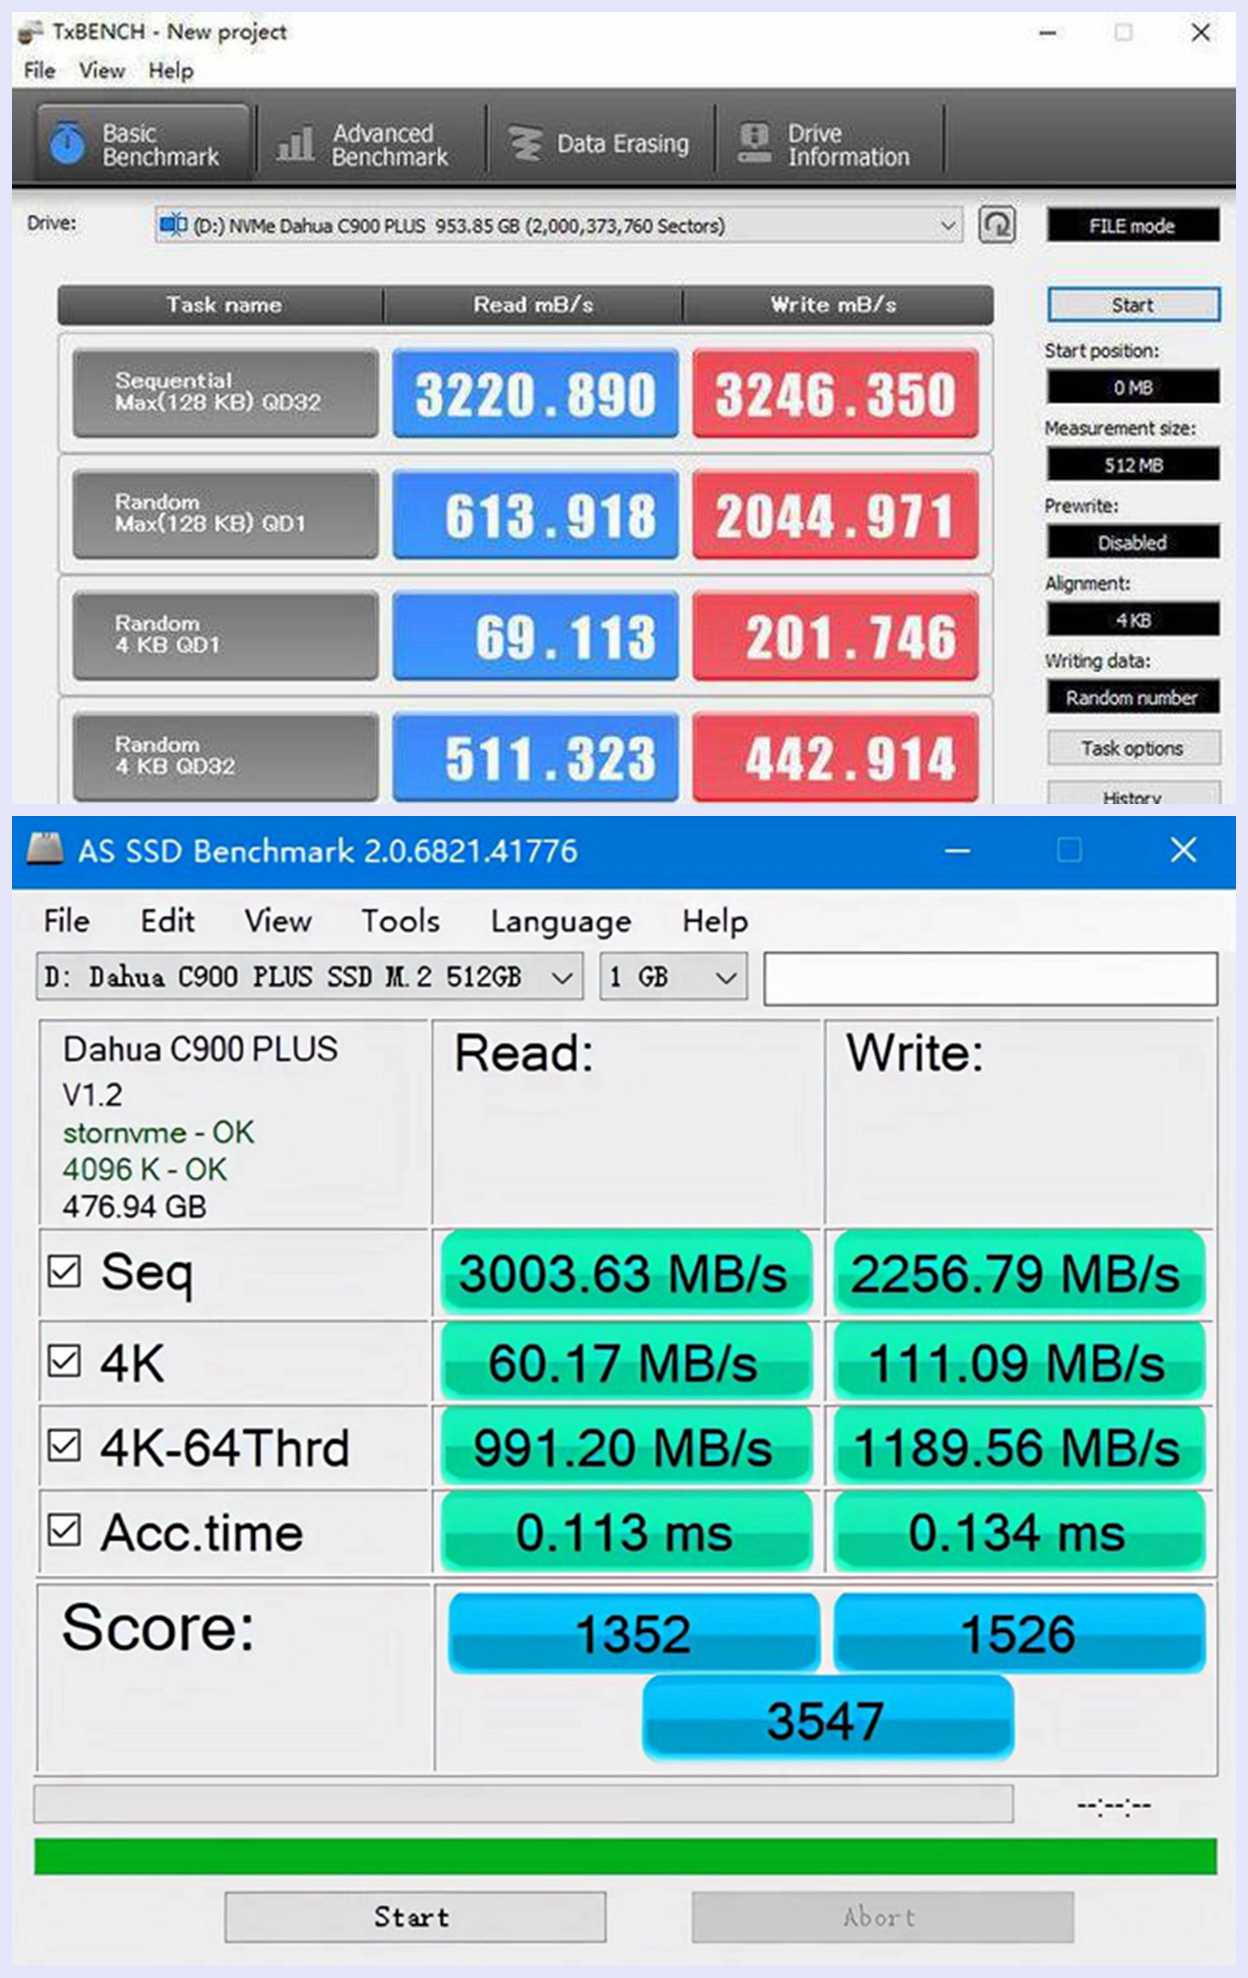Change the Start position 0 MB setting
1248x1978 pixels.
pos(1133,387)
